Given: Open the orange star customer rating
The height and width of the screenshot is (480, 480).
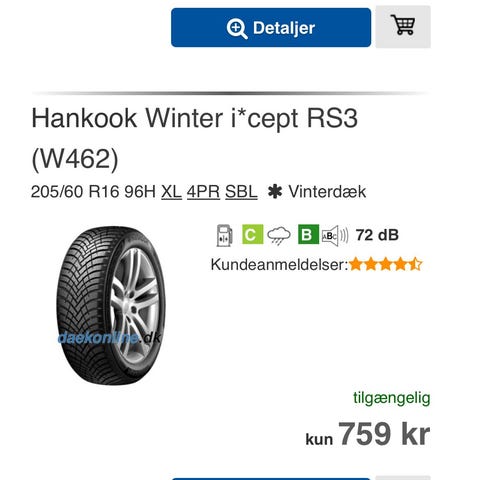Looking at the screenshot, I should coord(385,264).
